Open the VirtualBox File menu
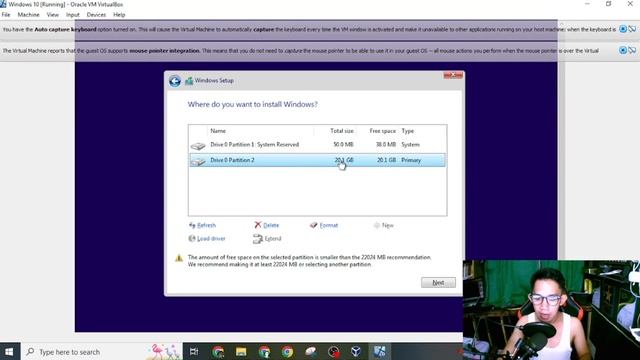The width and height of the screenshot is (640, 360). click(6, 15)
